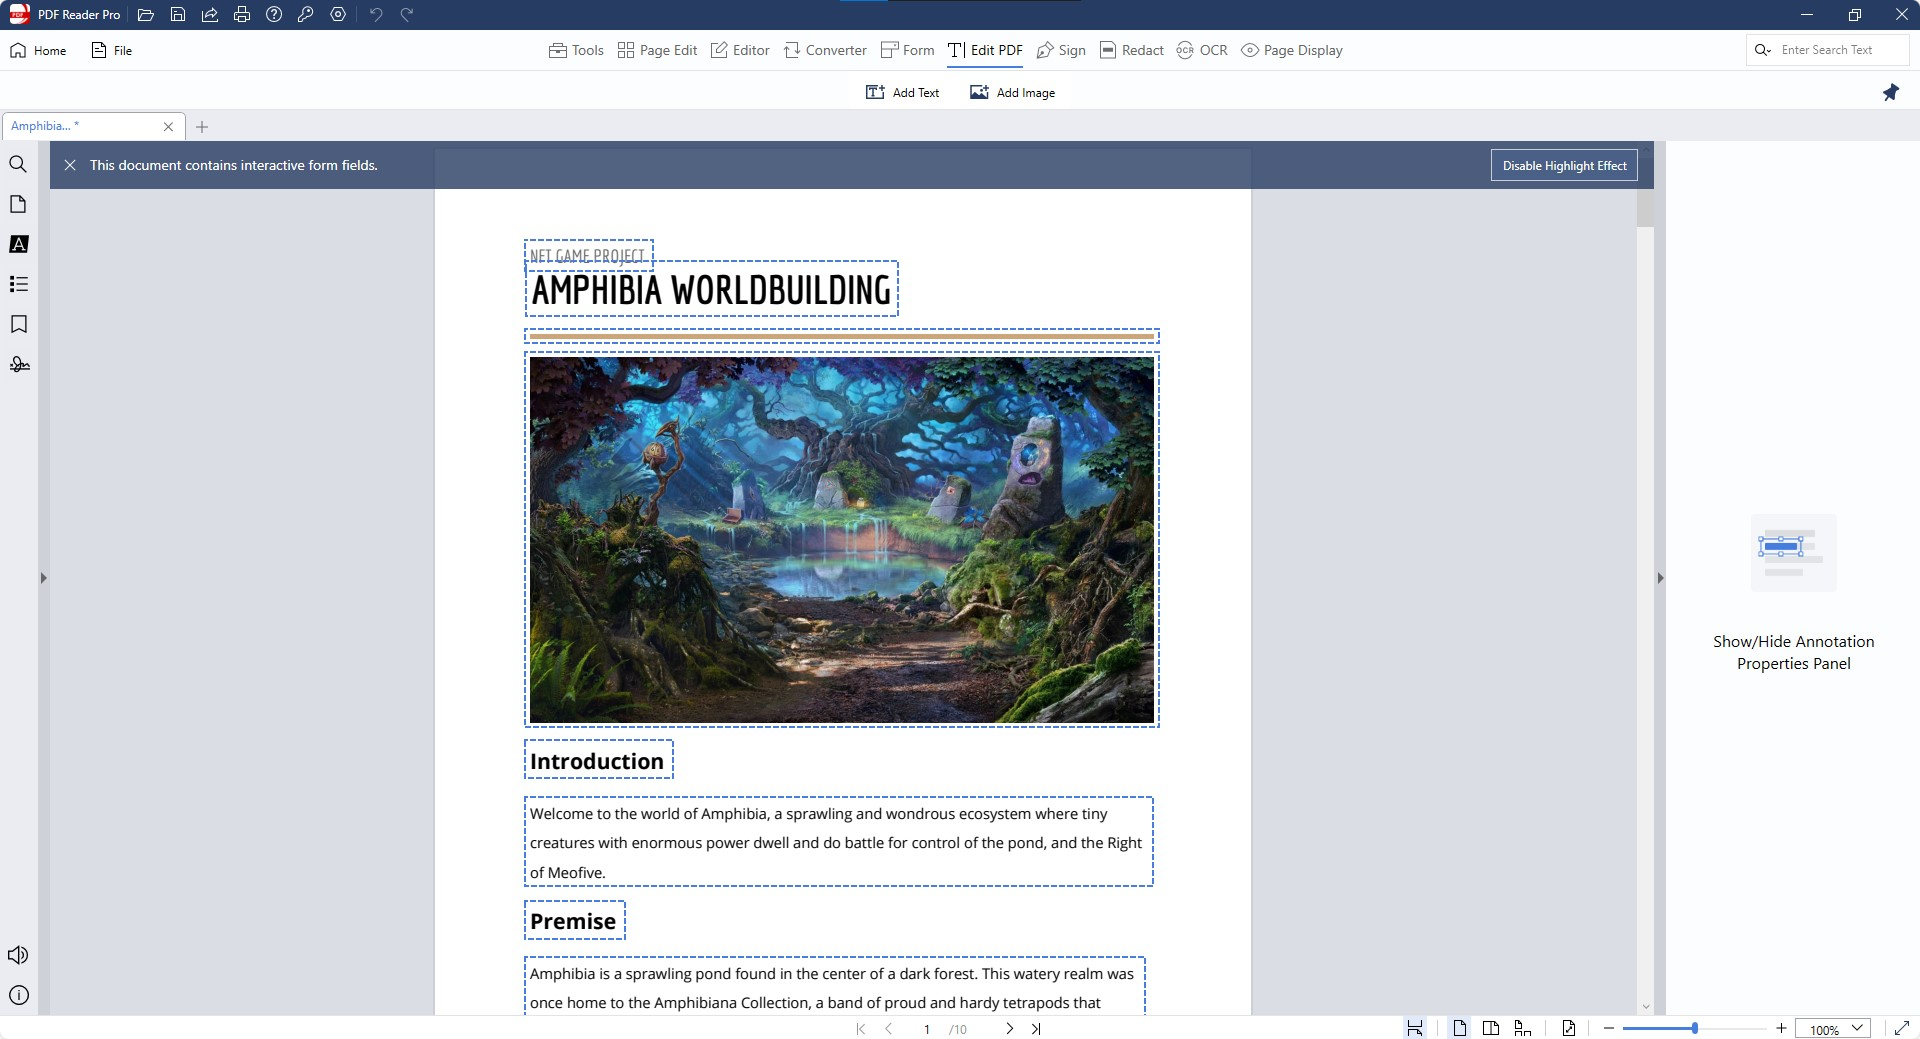Select the Redact tab
Viewport: 1920px width, 1039px height.
point(1131,50)
